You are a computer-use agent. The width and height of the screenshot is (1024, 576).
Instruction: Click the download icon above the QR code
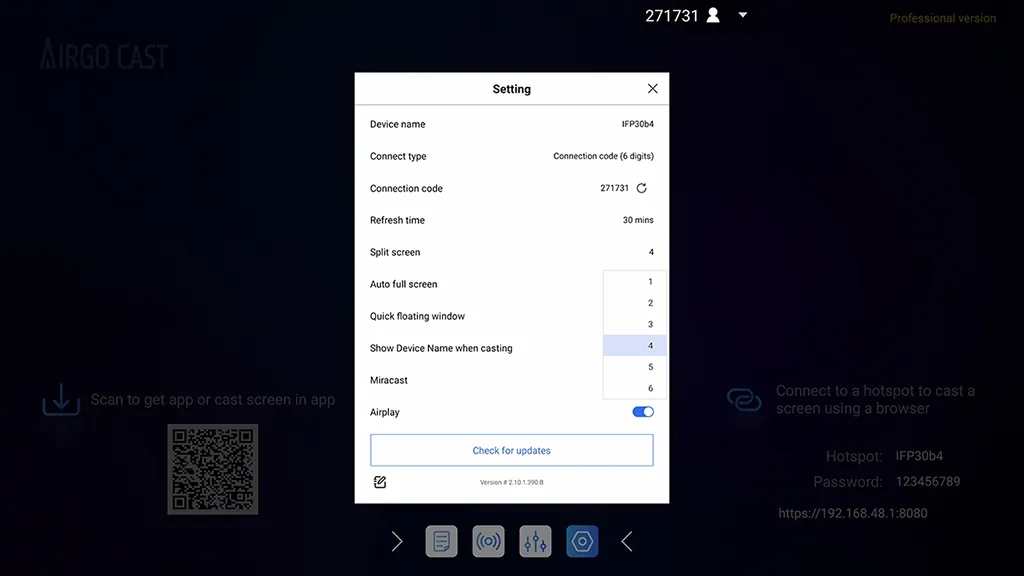[61, 398]
